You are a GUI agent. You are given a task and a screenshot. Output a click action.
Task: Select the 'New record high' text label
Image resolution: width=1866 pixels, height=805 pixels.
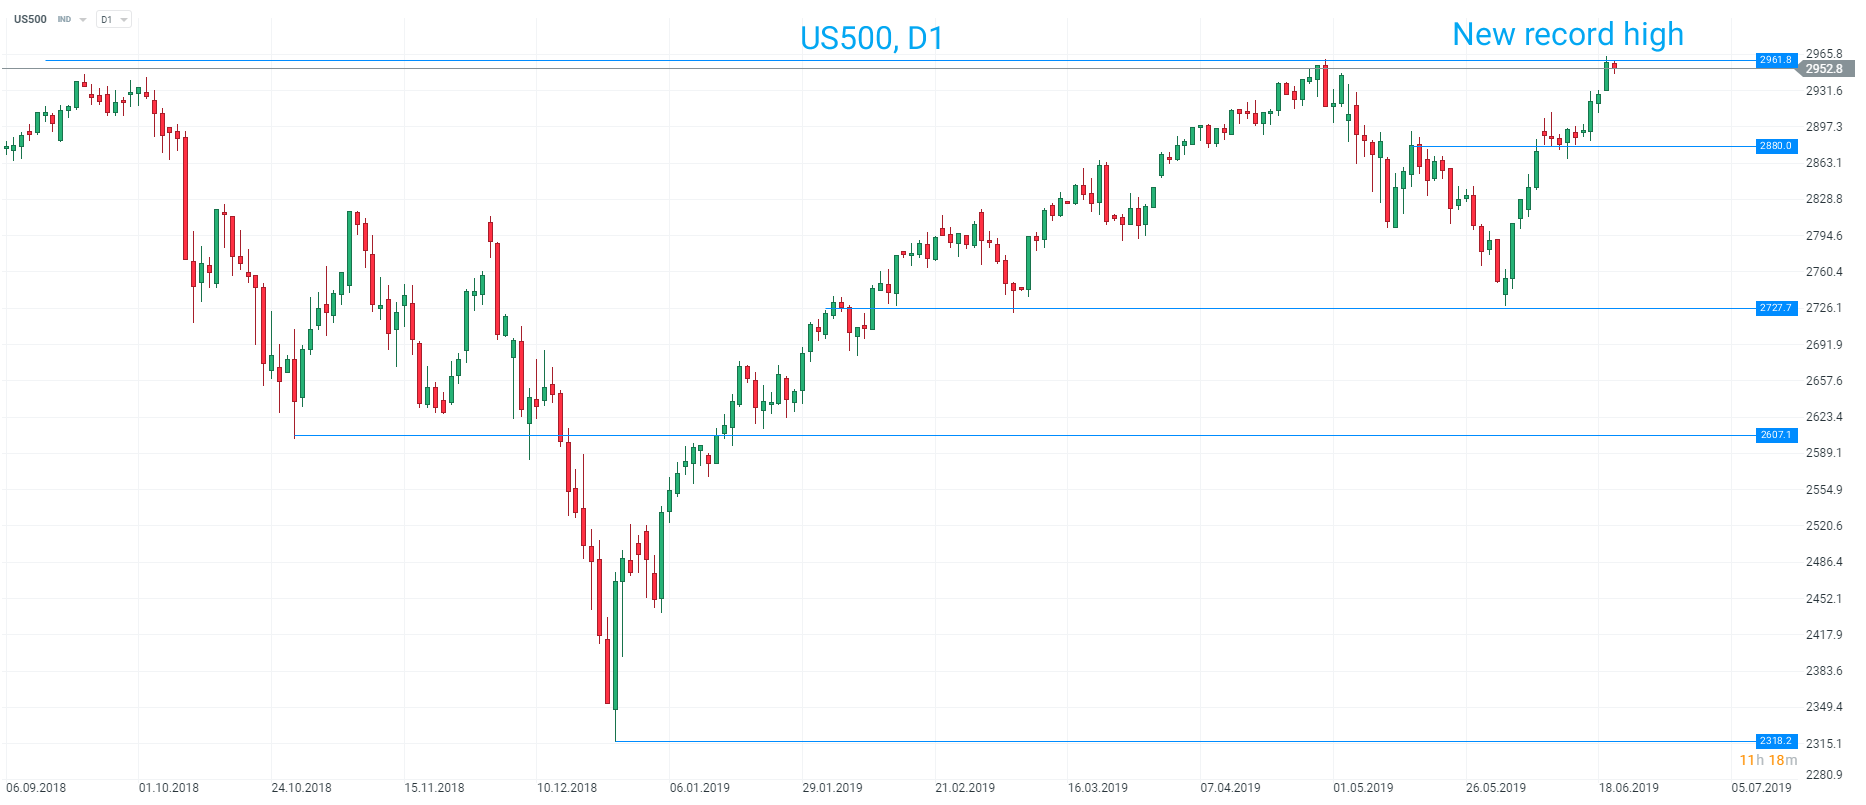click(1567, 35)
